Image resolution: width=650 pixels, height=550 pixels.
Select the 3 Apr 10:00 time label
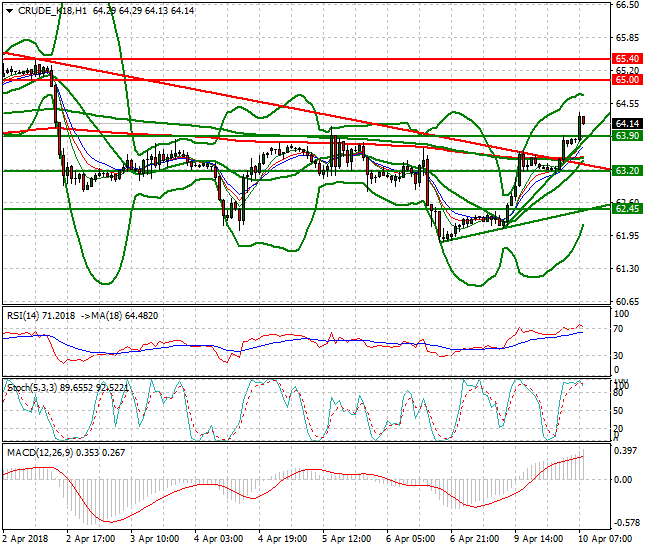click(x=155, y=539)
